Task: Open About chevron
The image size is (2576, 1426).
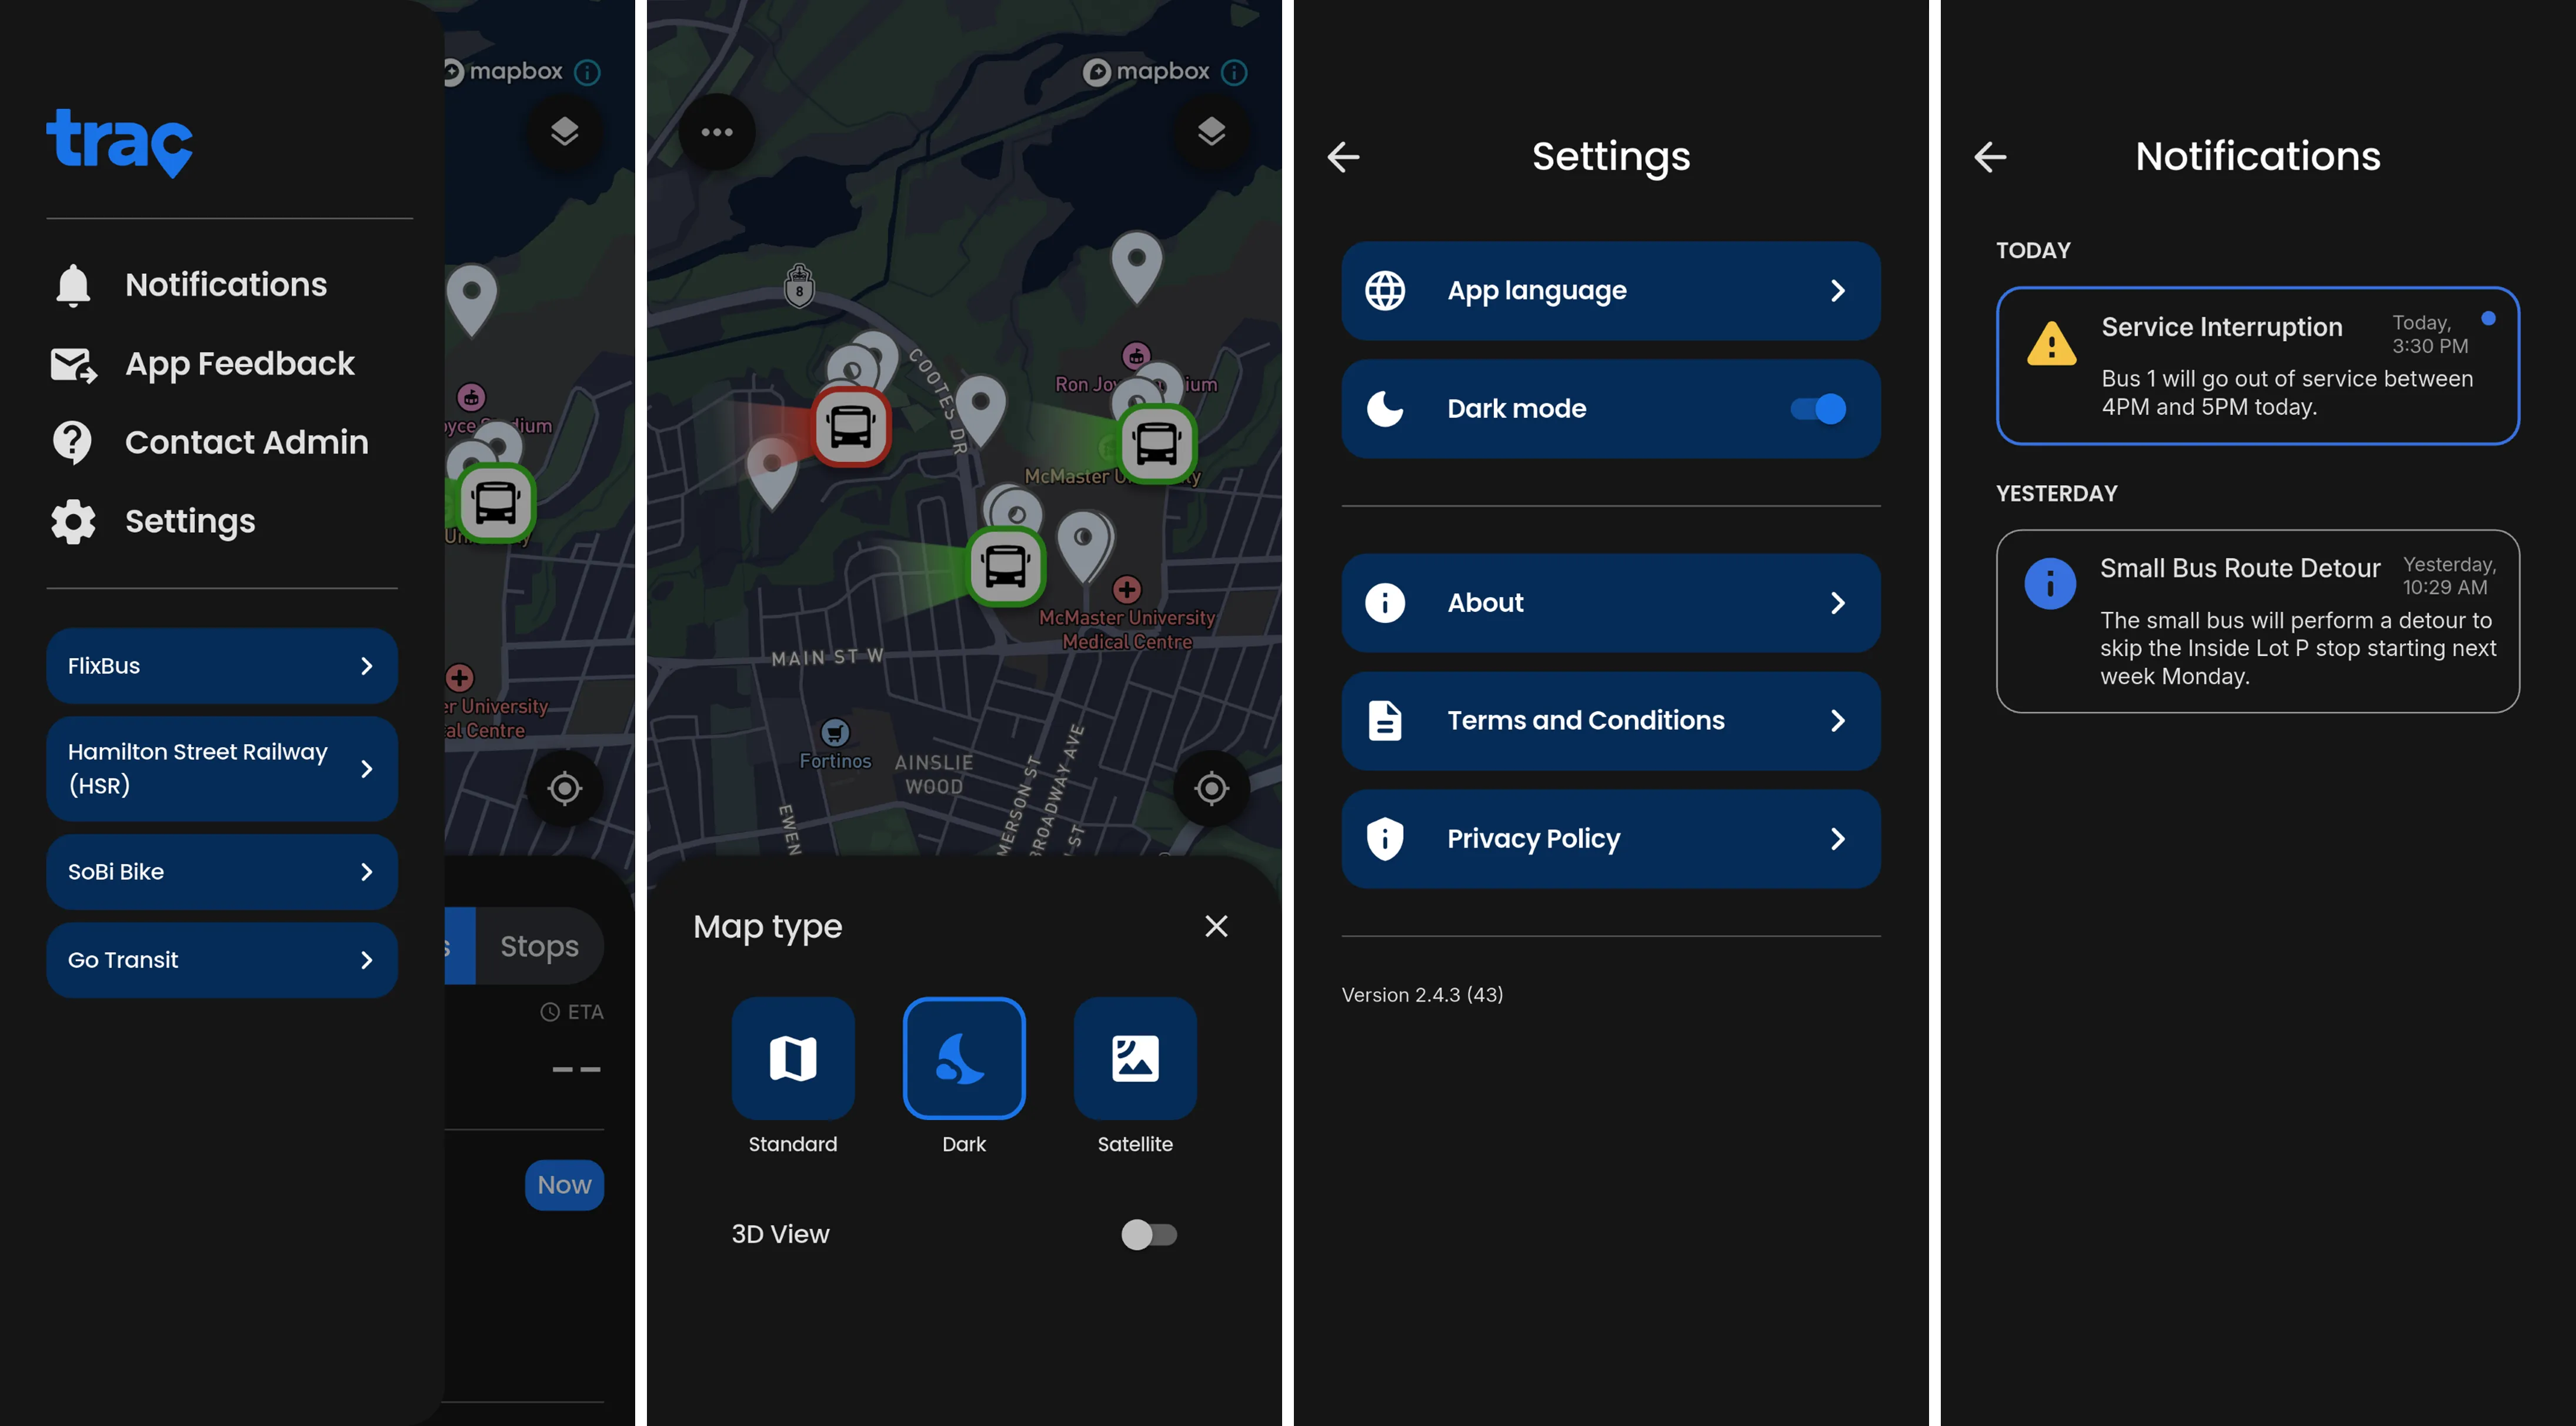Action: click(x=1838, y=603)
